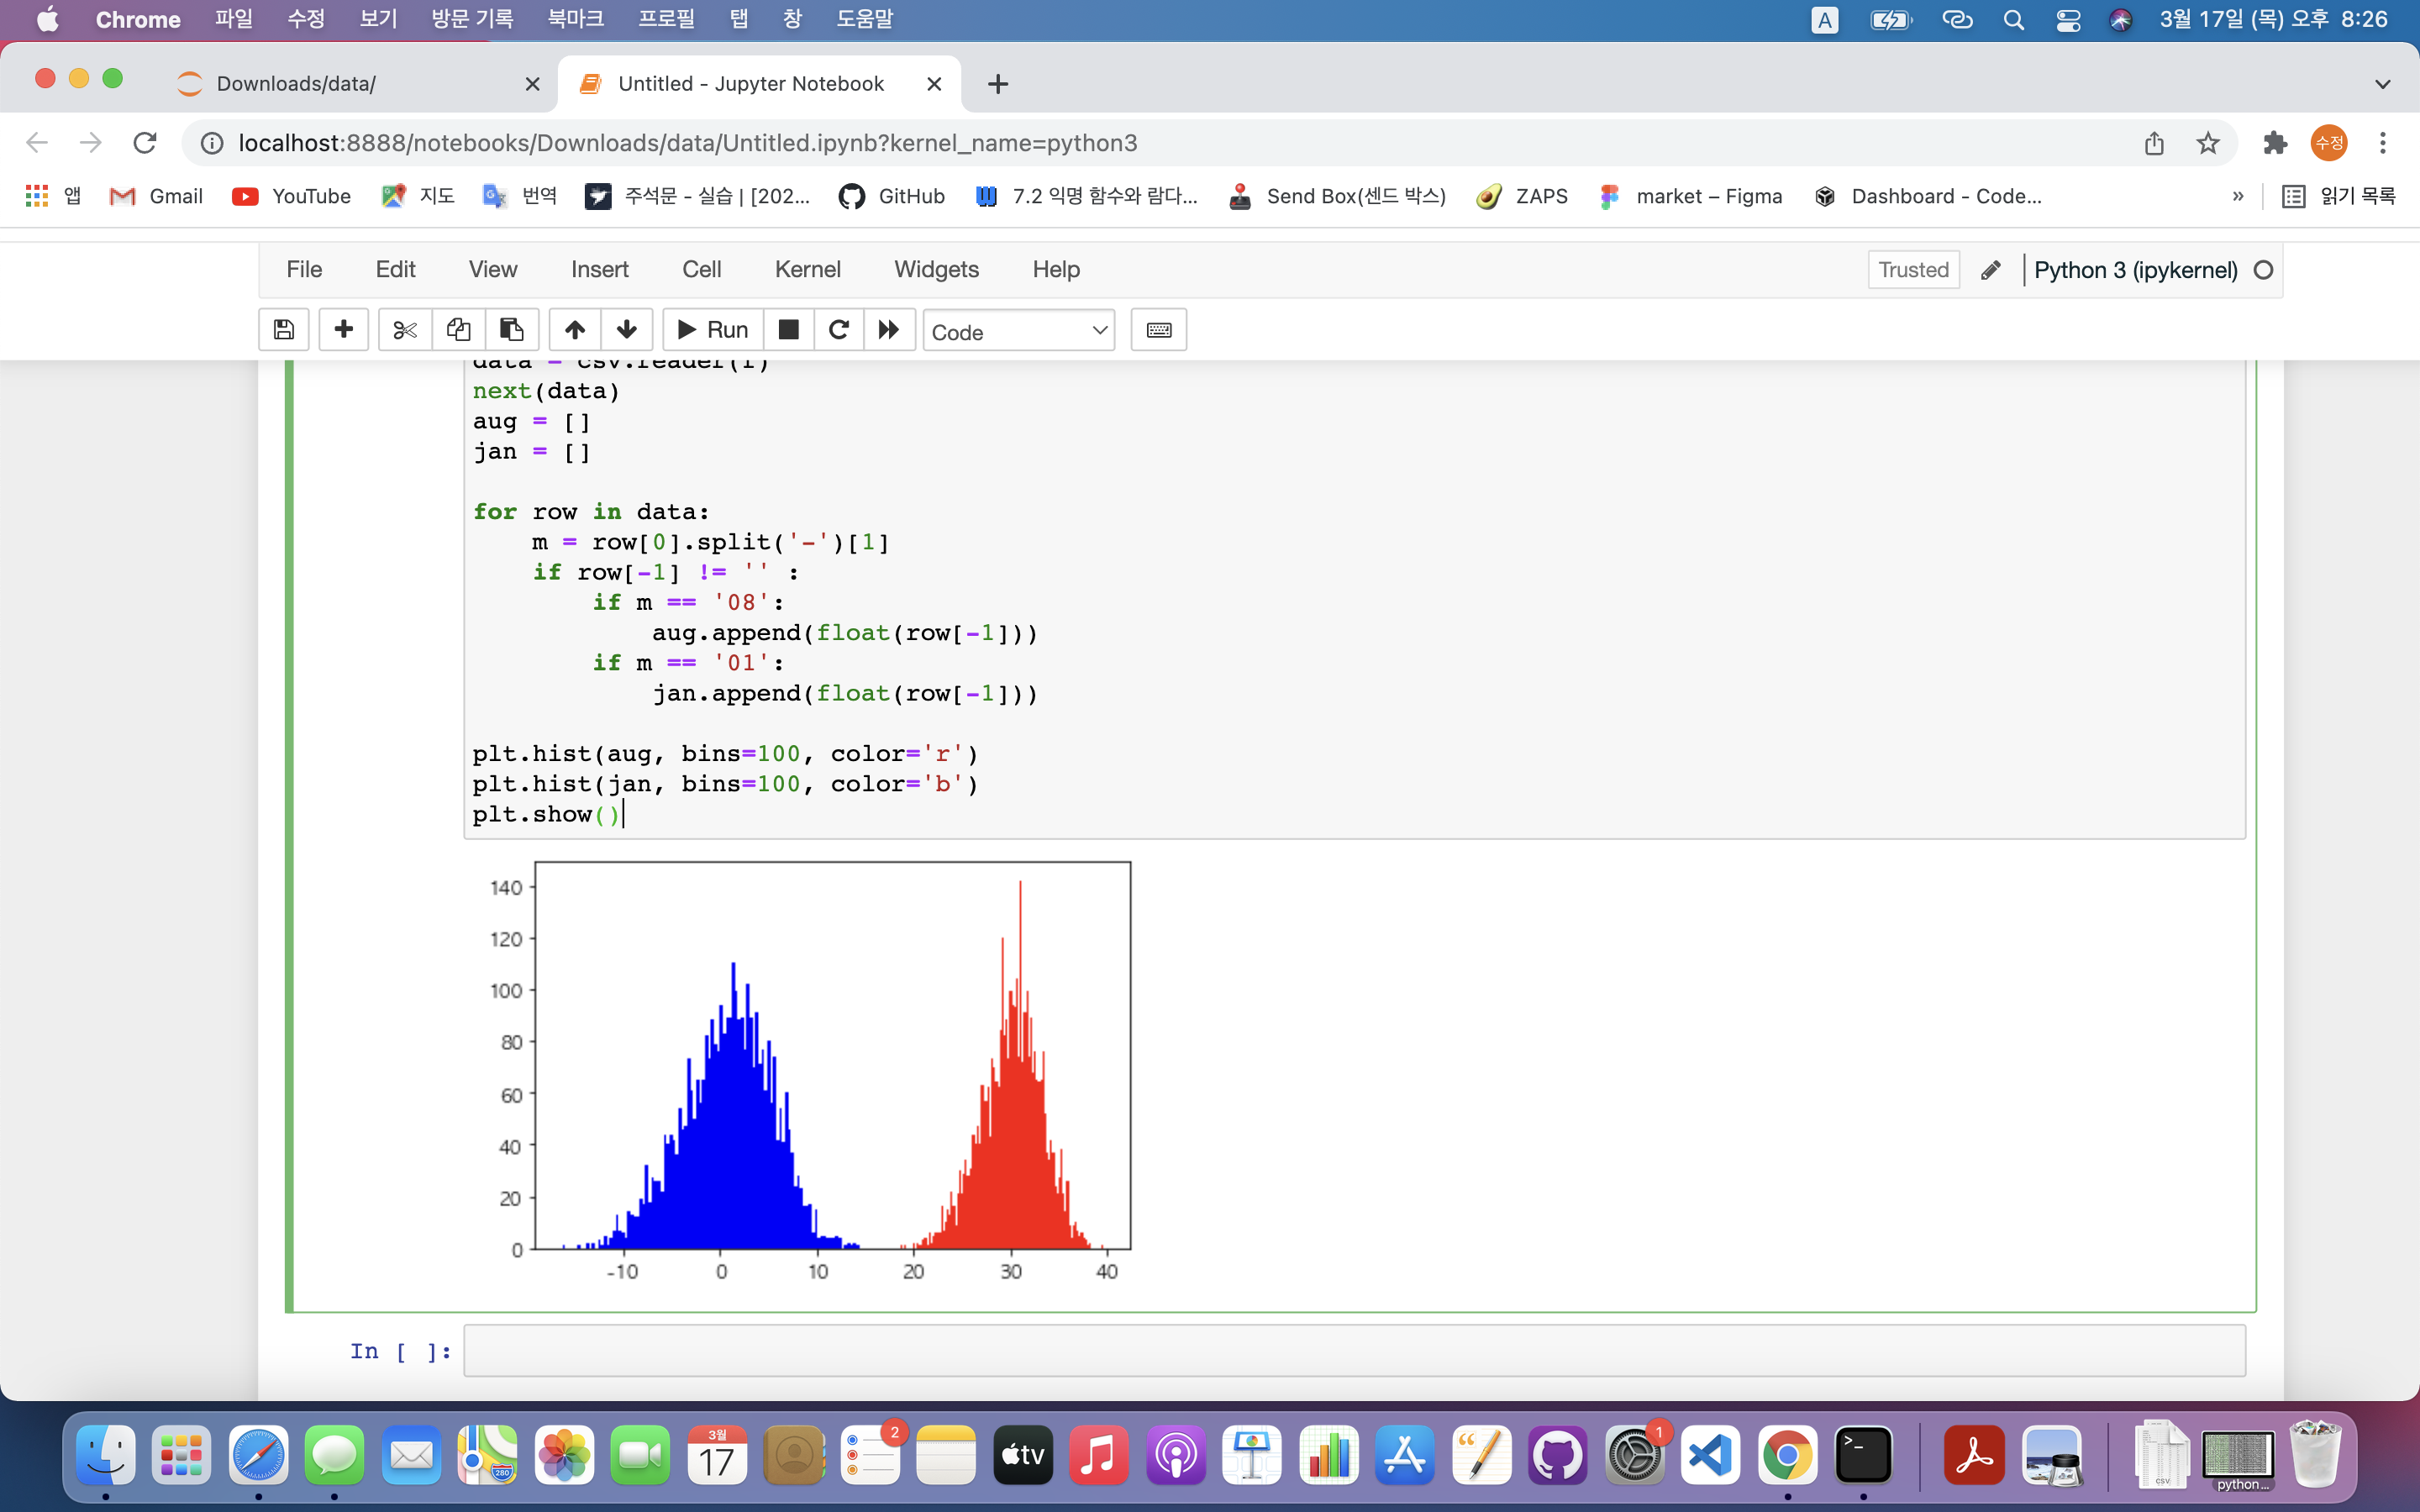
Task: Insert cell below with the plus icon
Action: (x=343, y=330)
